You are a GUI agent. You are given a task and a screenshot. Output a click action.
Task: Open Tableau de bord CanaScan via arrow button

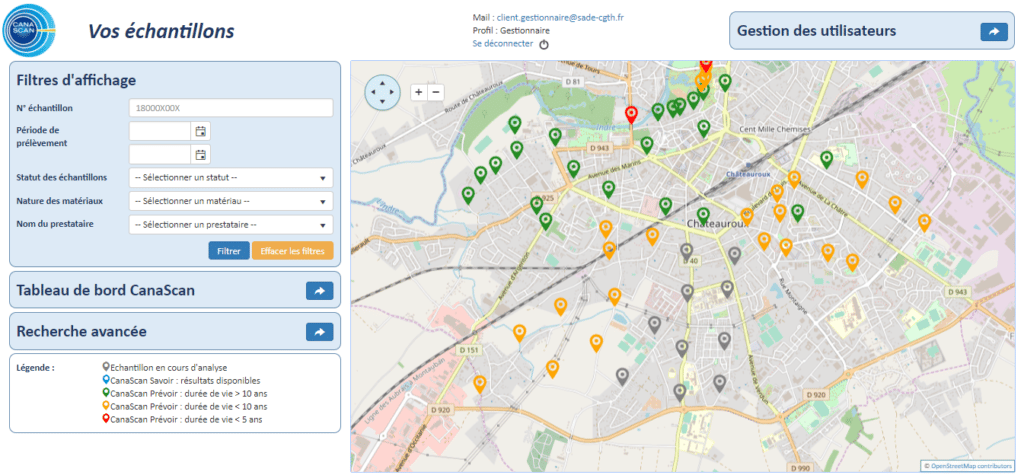[x=319, y=291]
